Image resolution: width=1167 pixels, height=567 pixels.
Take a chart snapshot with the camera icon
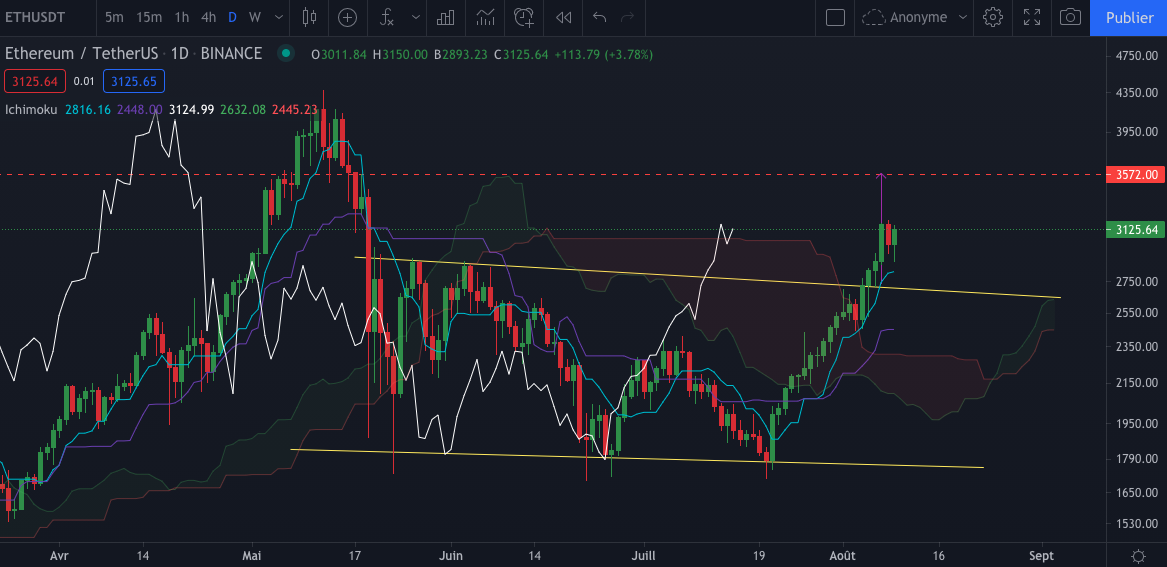[1070, 17]
